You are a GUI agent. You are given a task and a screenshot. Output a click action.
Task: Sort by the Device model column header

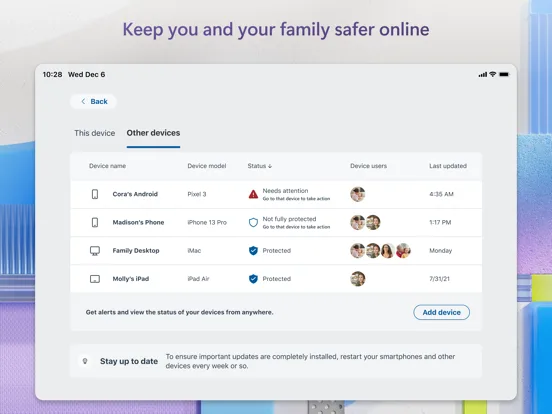[207, 166]
